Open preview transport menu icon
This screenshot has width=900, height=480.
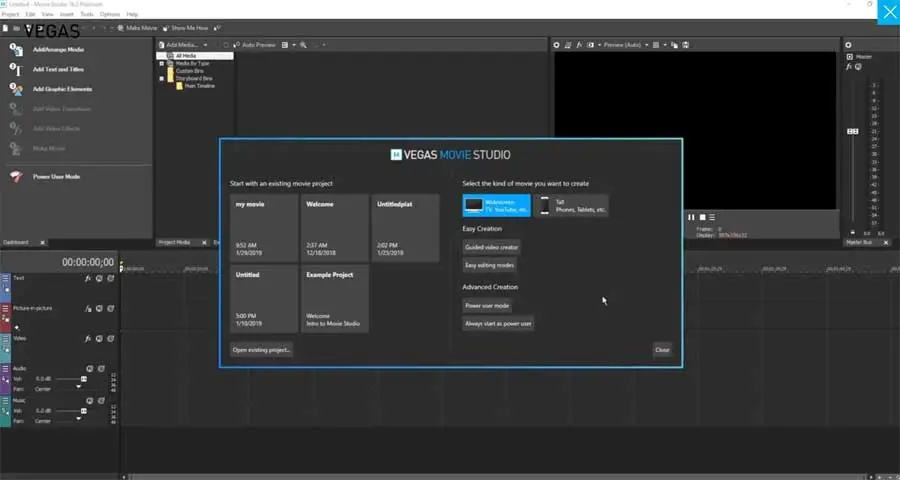pyautogui.click(x=712, y=218)
